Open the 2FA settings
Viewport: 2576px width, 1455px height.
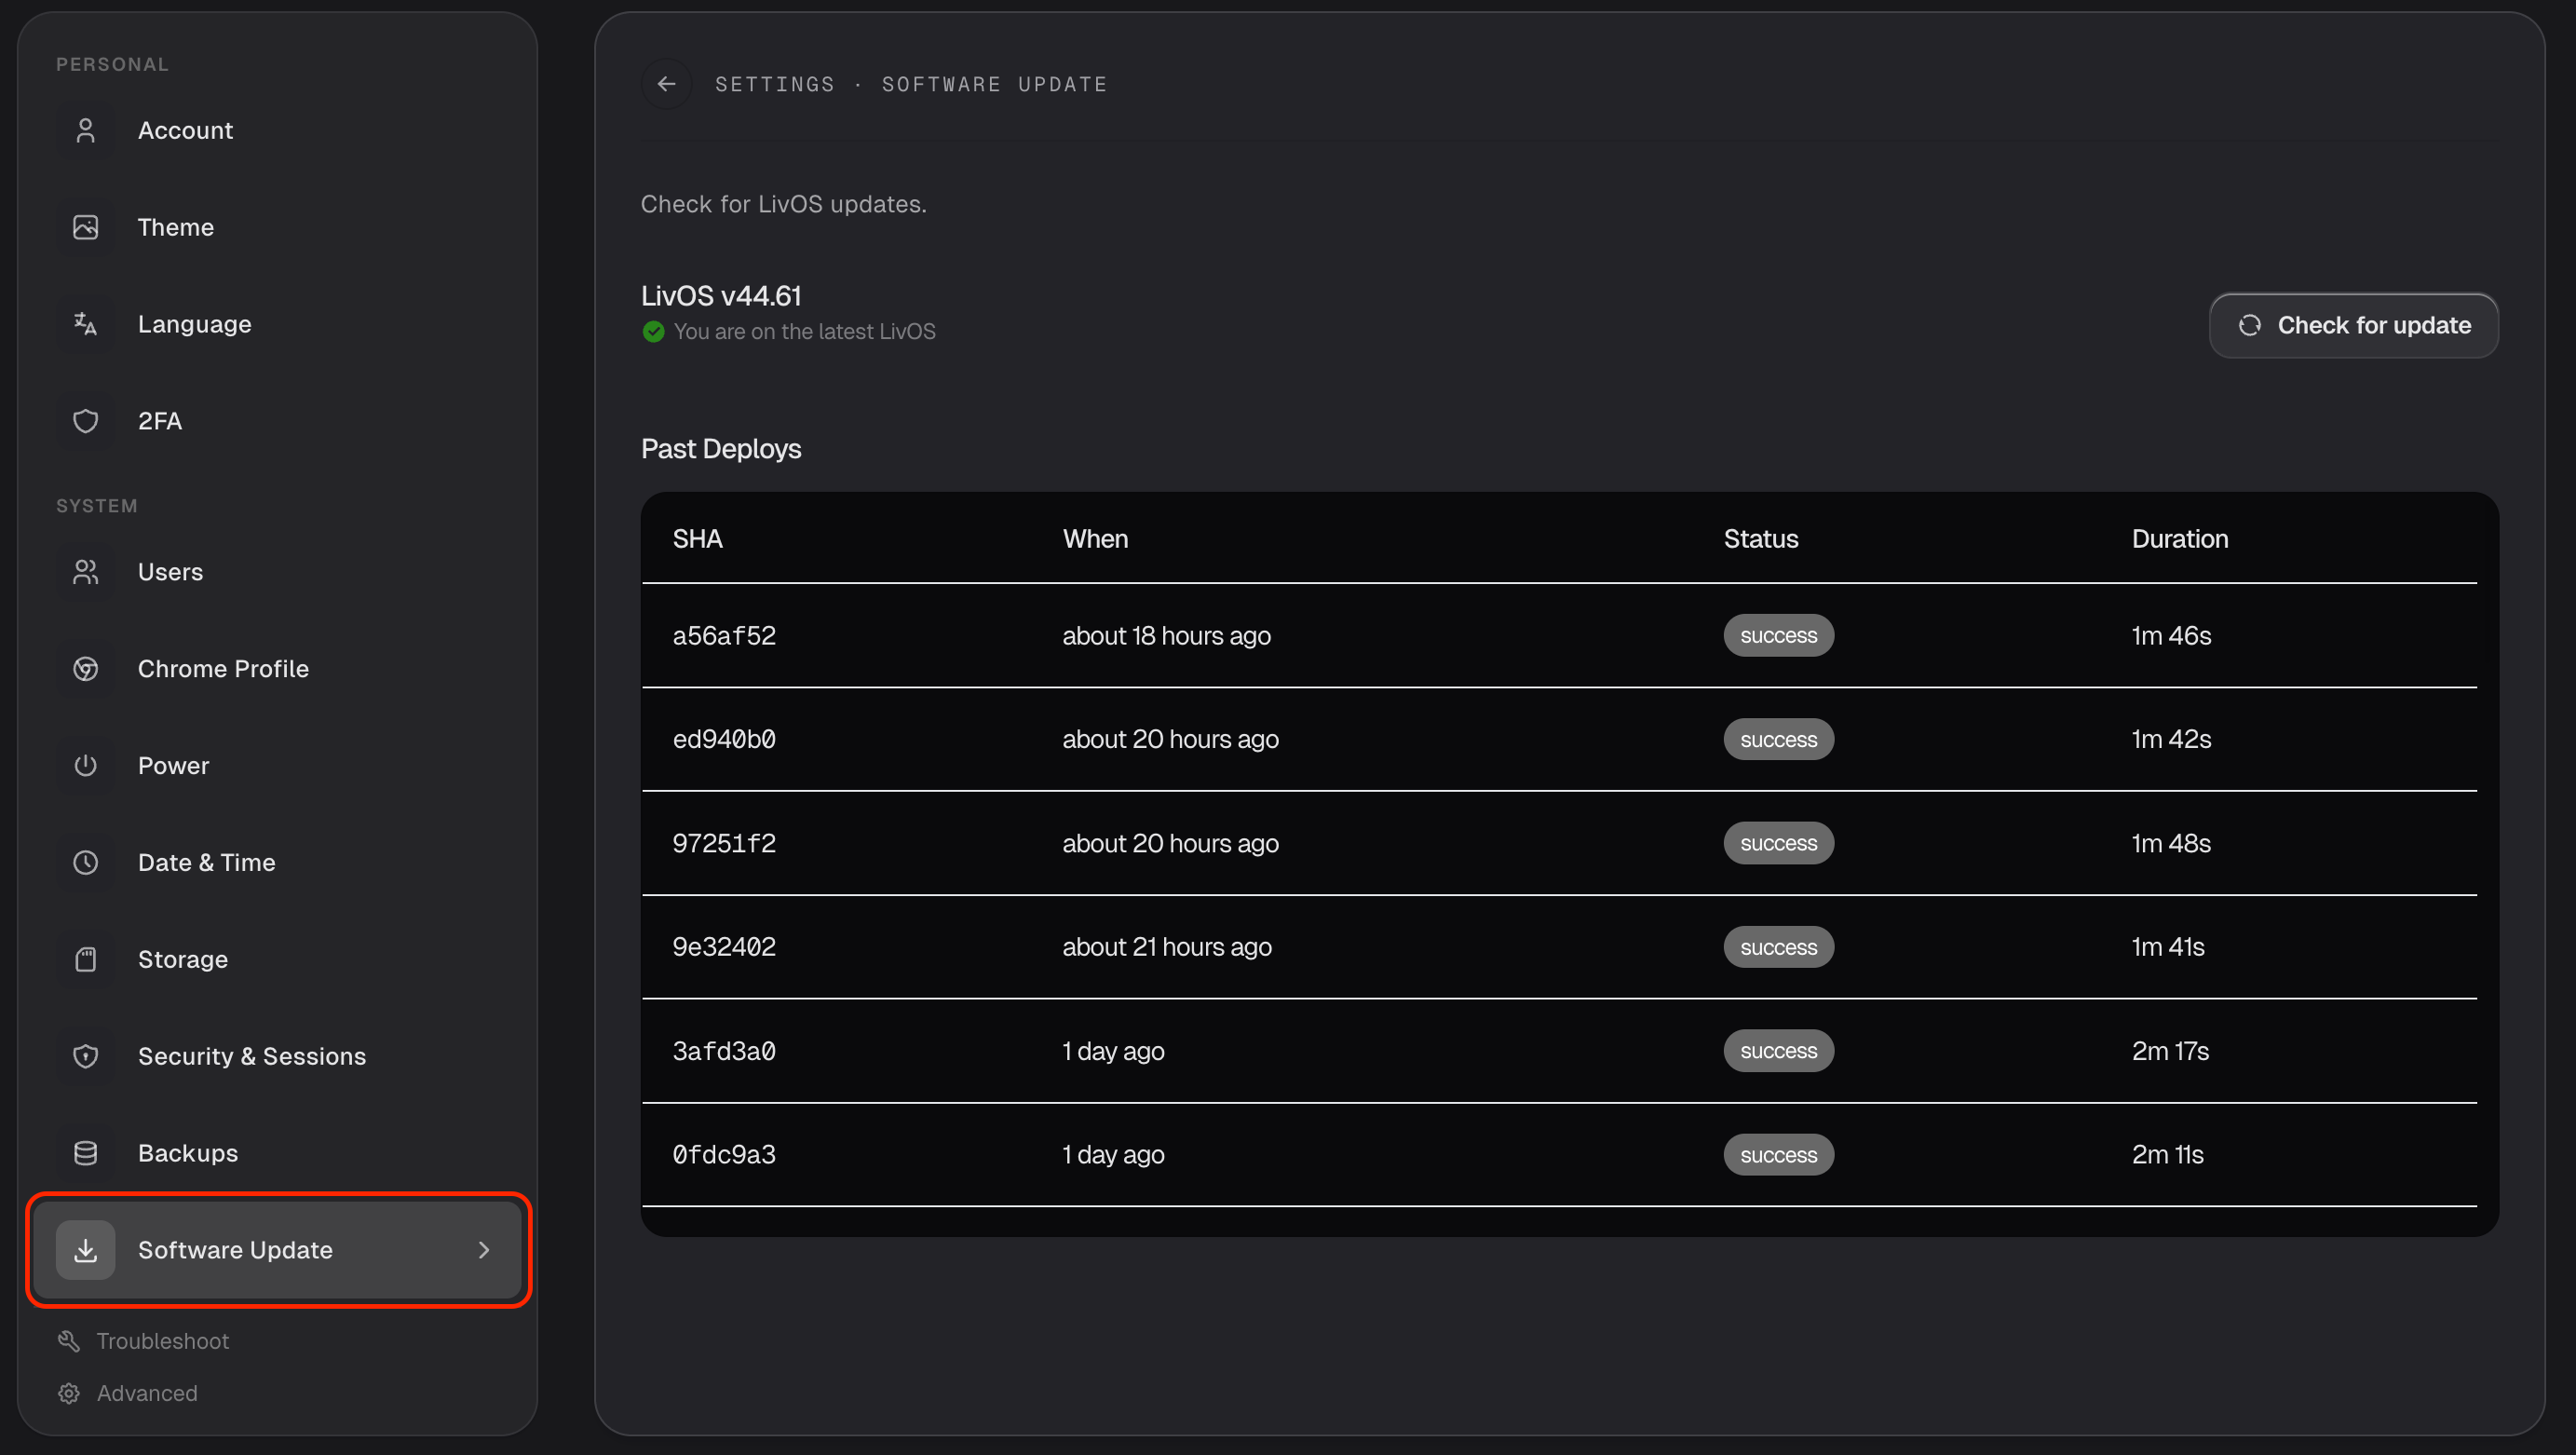click(278, 421)
